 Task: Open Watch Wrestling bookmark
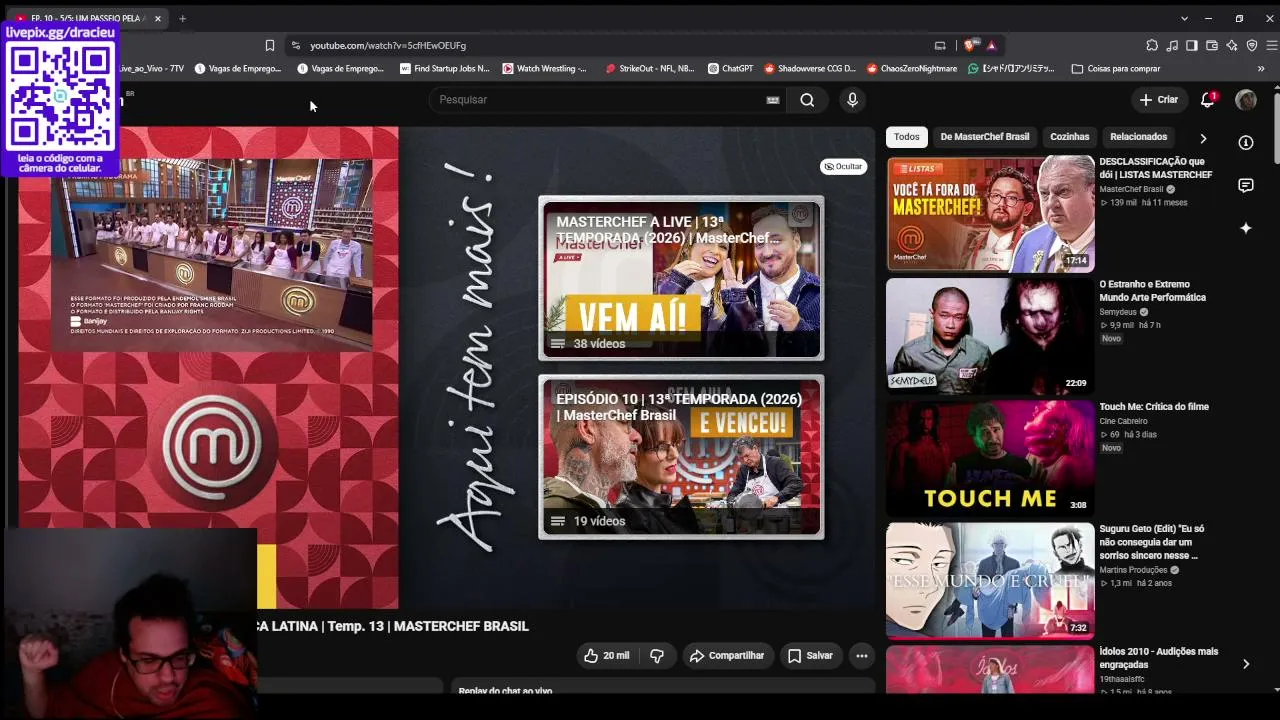click(544, 69)
